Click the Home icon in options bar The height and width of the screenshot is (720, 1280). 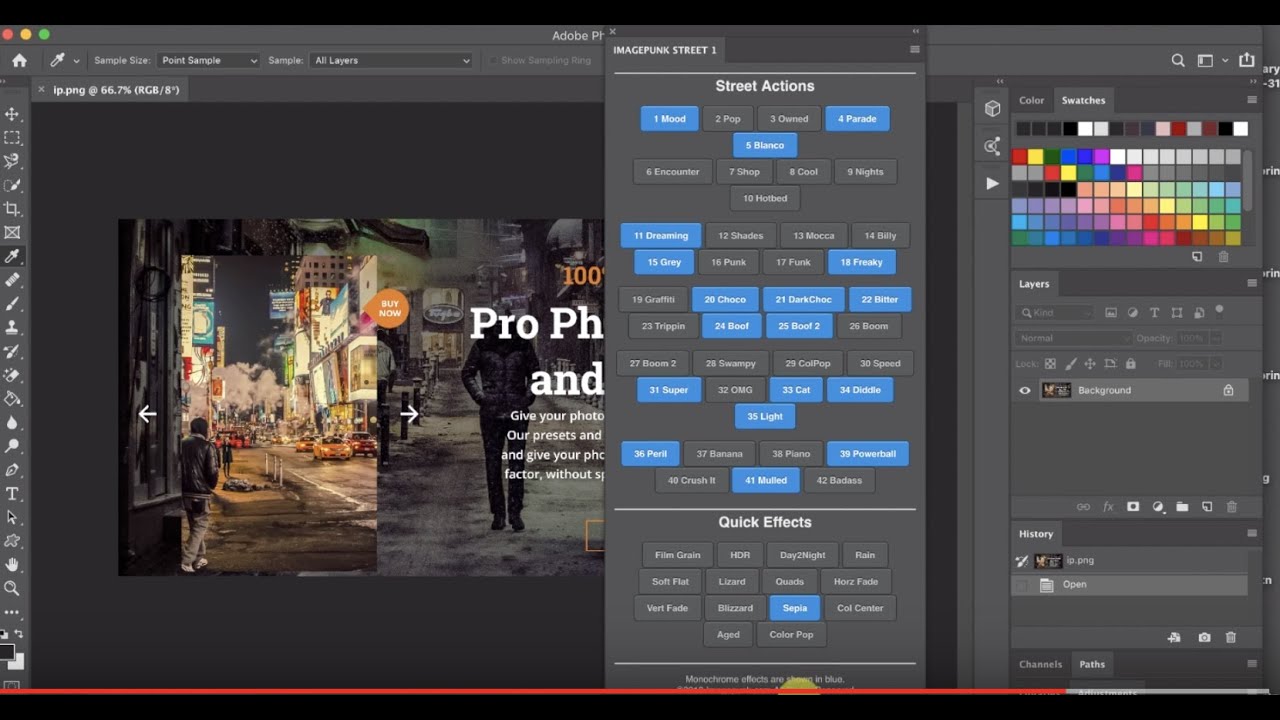(x=19, y=60)
